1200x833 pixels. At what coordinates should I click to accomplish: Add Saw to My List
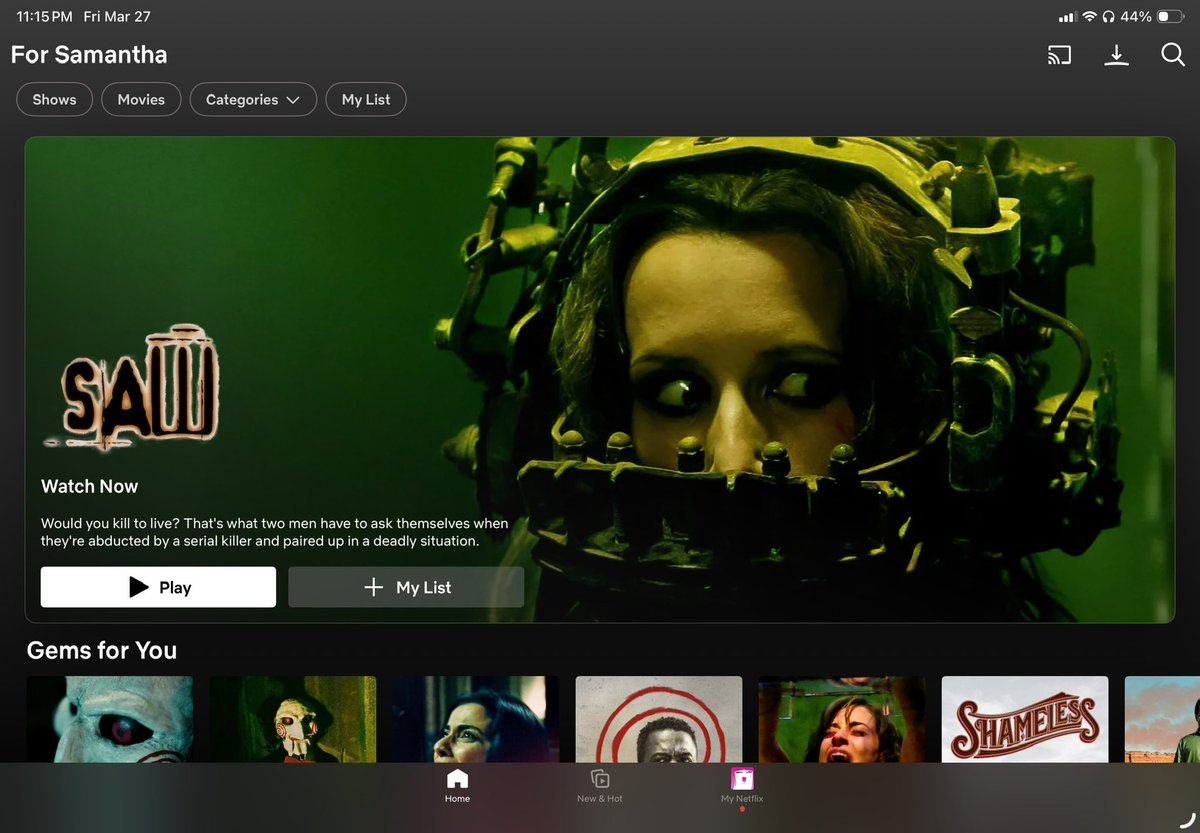[x=406, y=587]
